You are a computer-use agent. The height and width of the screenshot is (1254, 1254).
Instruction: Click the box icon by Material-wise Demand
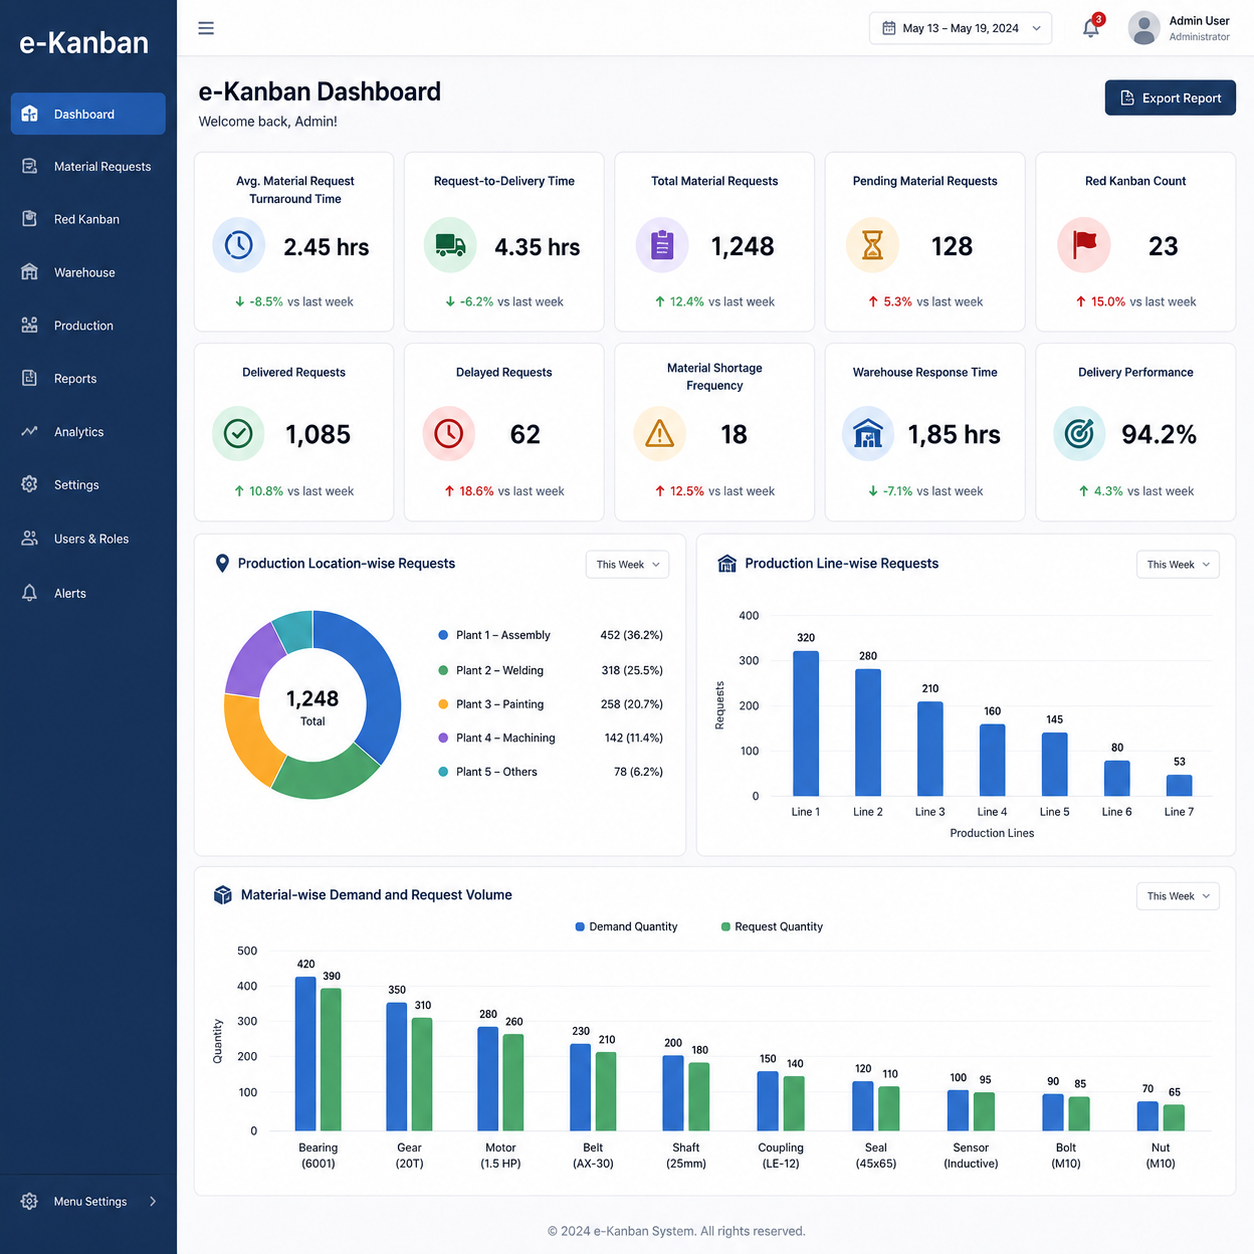222,895
